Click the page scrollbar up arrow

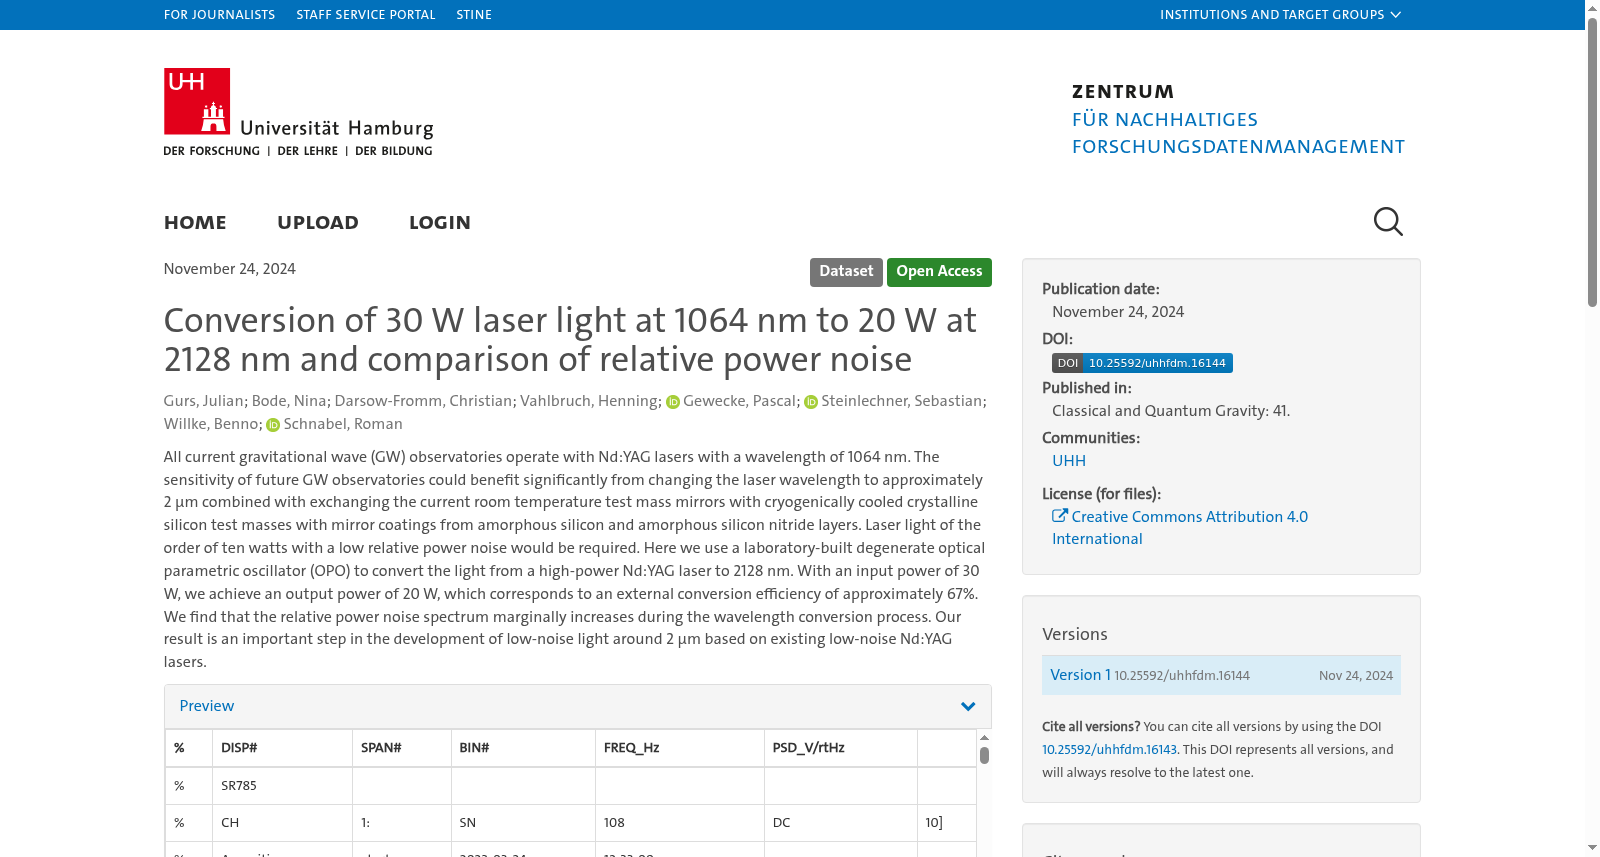pos(1592,6)
